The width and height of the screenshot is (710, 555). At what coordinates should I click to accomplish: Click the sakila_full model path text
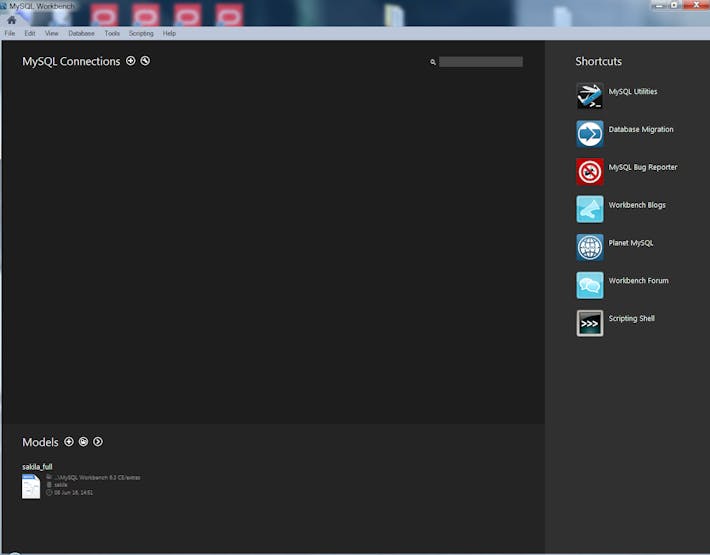97,478
